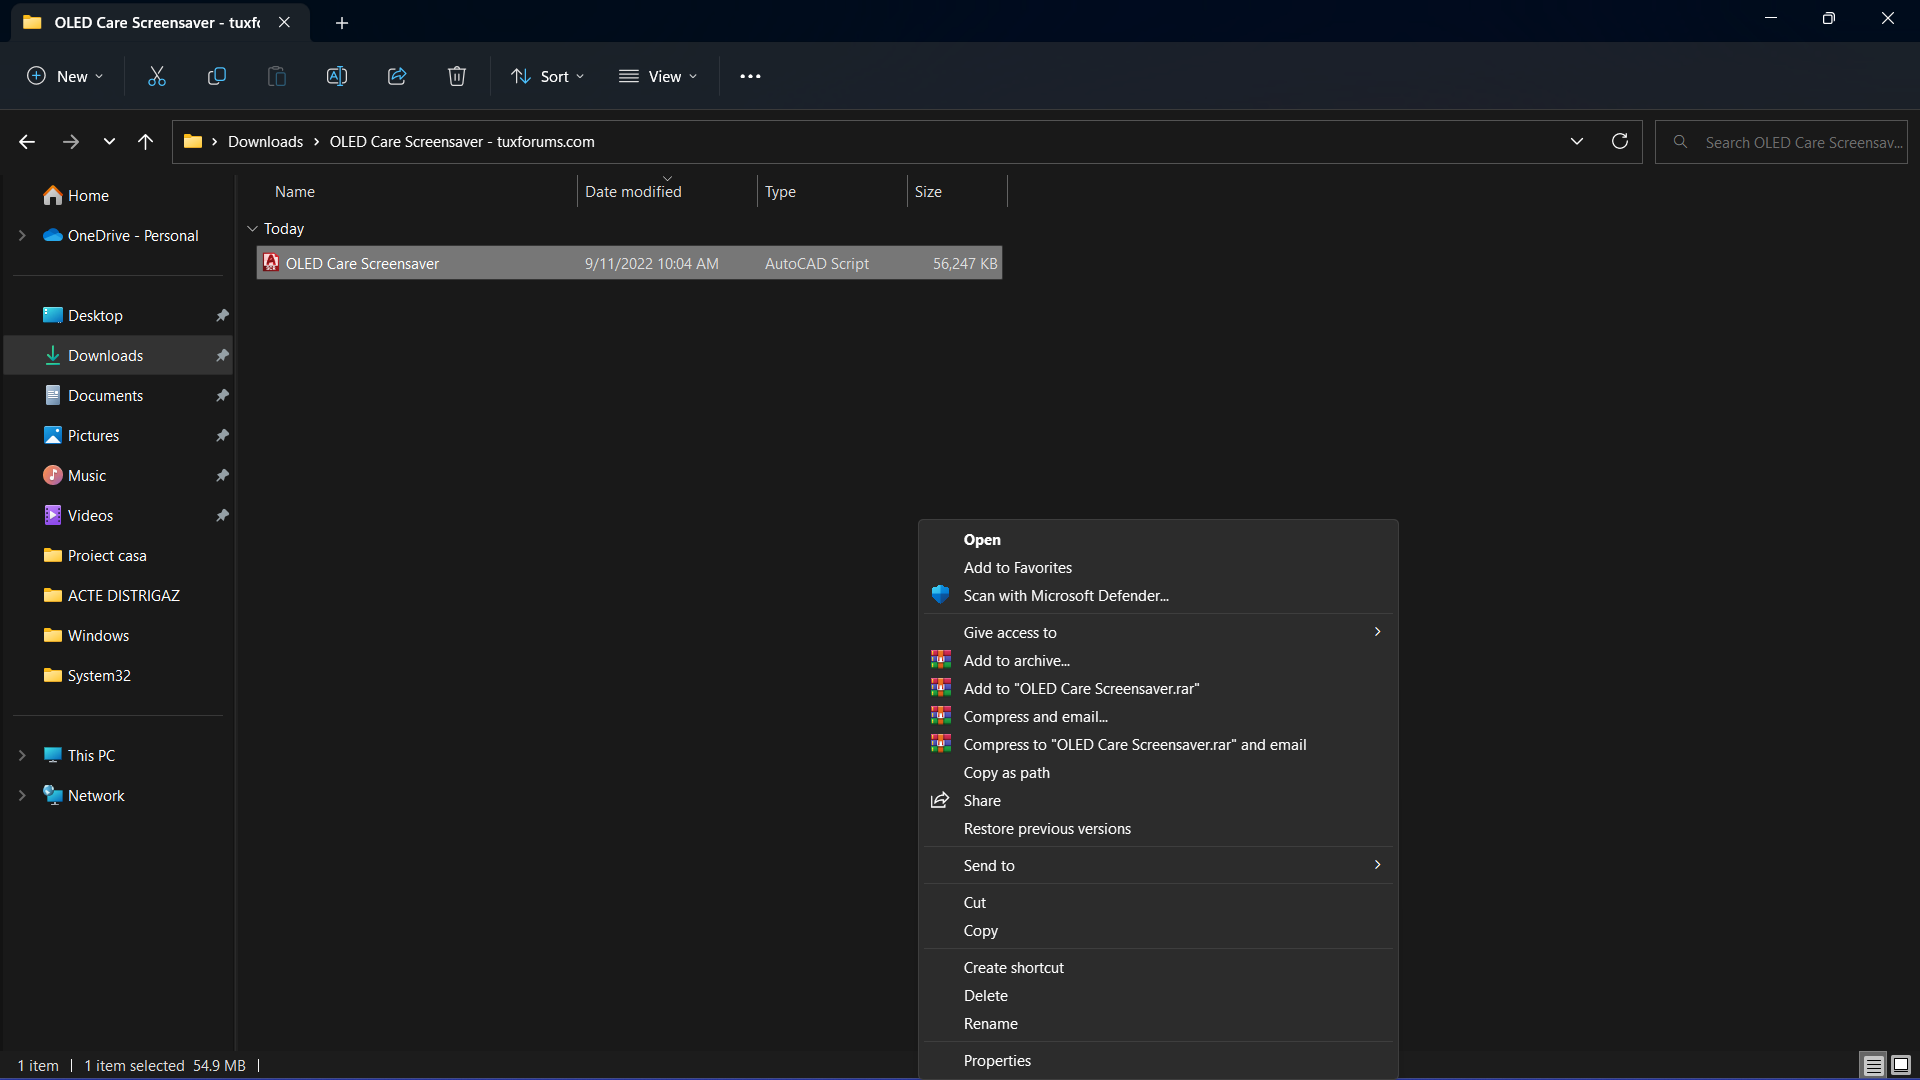The width and height of the screenshot is (1920, 1080).
Task: Select Compress and email...
Action: pyautogui.click(x=1158, y=716)
